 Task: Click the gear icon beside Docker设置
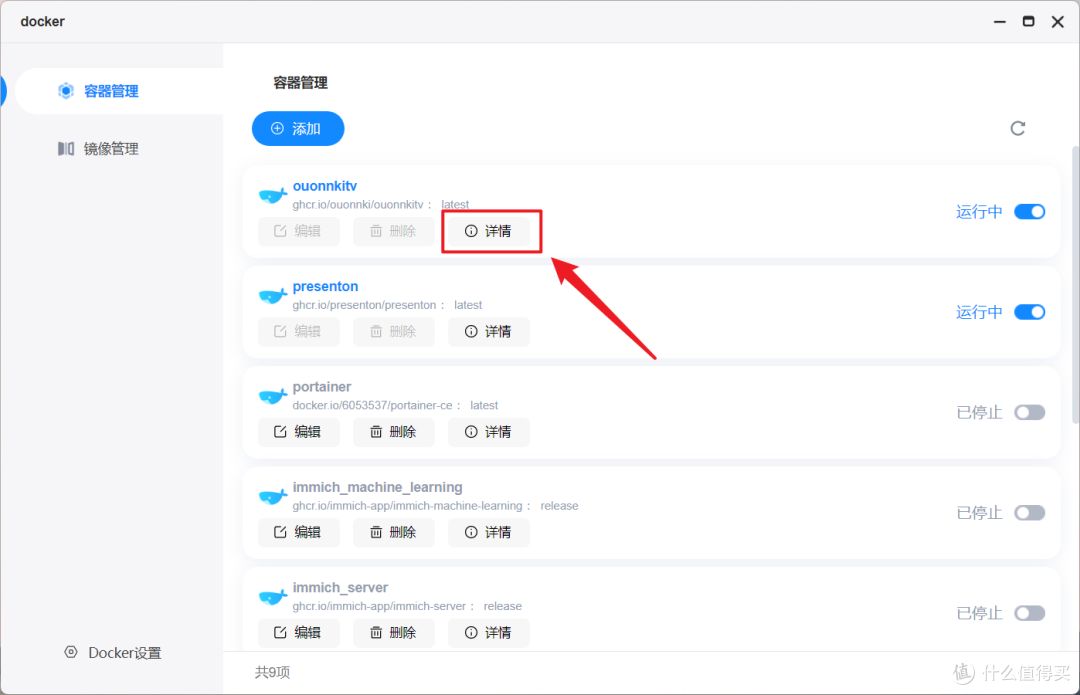[71, 652]
